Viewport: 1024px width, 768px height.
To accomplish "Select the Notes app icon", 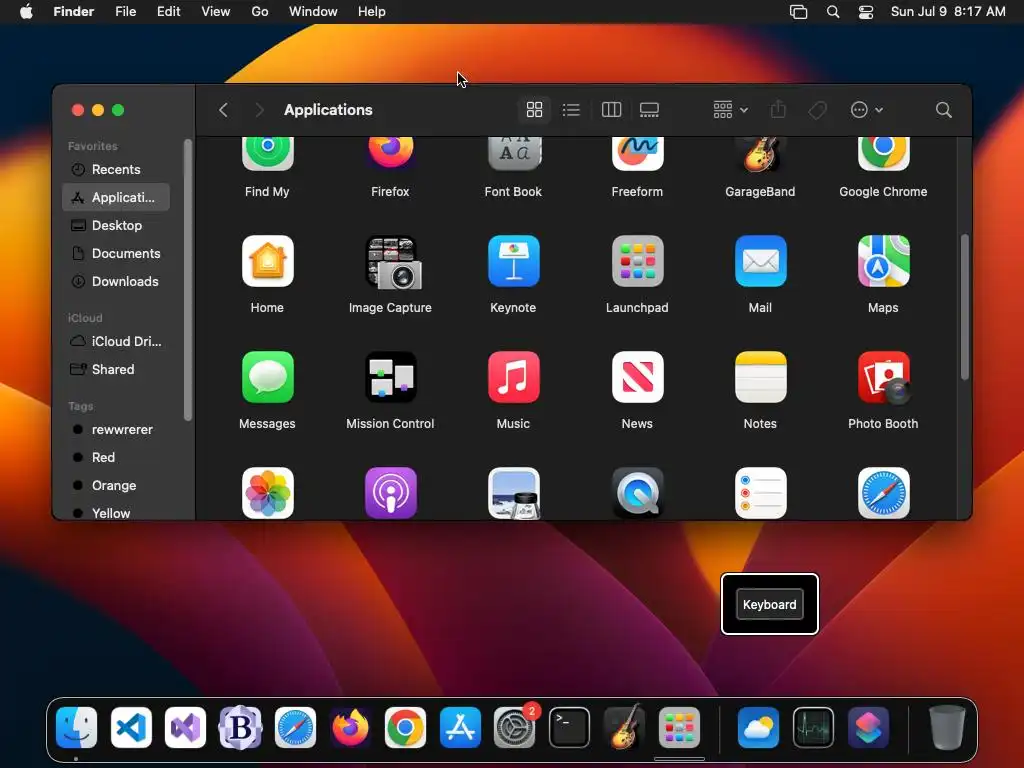I will (760, 377).
